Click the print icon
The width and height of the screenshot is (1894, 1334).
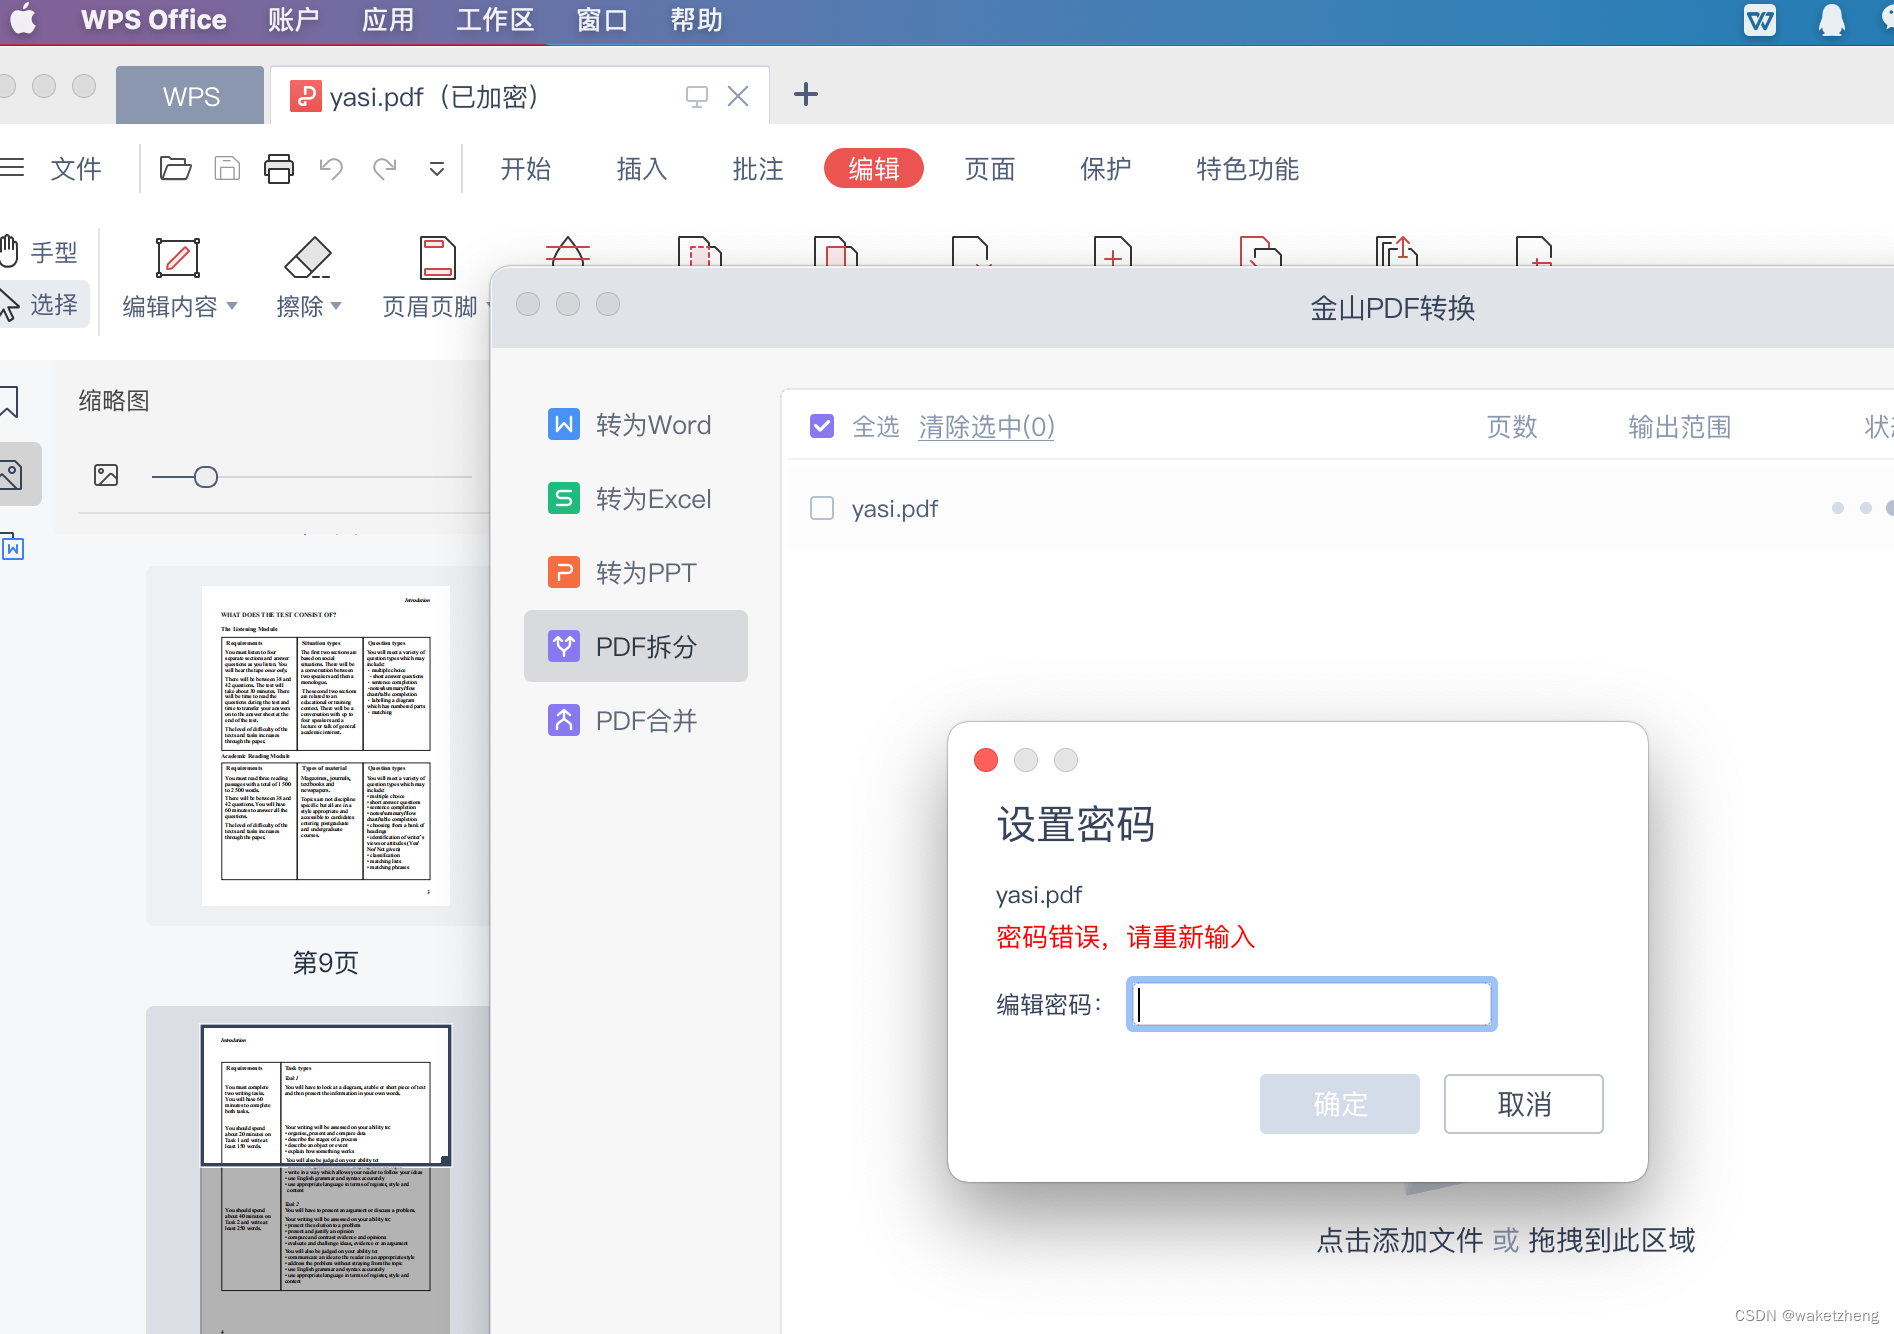[x=279, y=168]
